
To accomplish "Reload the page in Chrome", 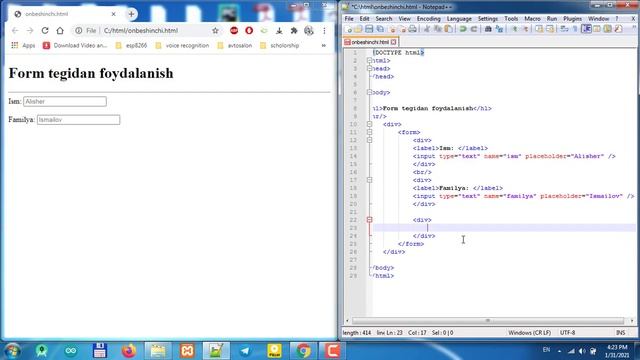I will (45, 31).
